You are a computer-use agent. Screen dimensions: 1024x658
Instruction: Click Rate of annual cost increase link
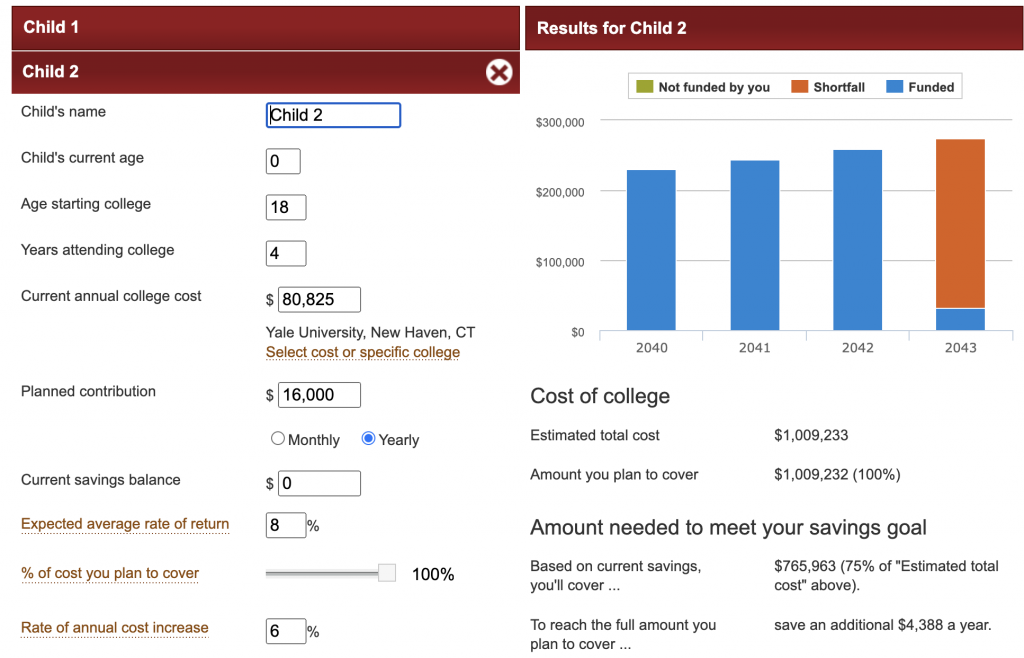click(x=115, y=628)
